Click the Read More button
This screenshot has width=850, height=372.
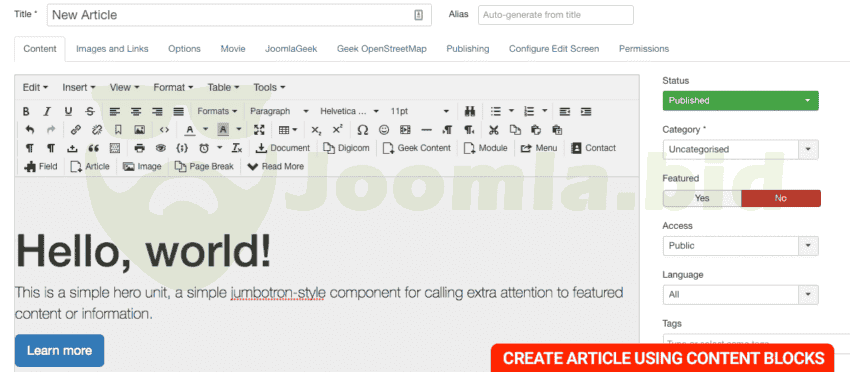(275, 166)
